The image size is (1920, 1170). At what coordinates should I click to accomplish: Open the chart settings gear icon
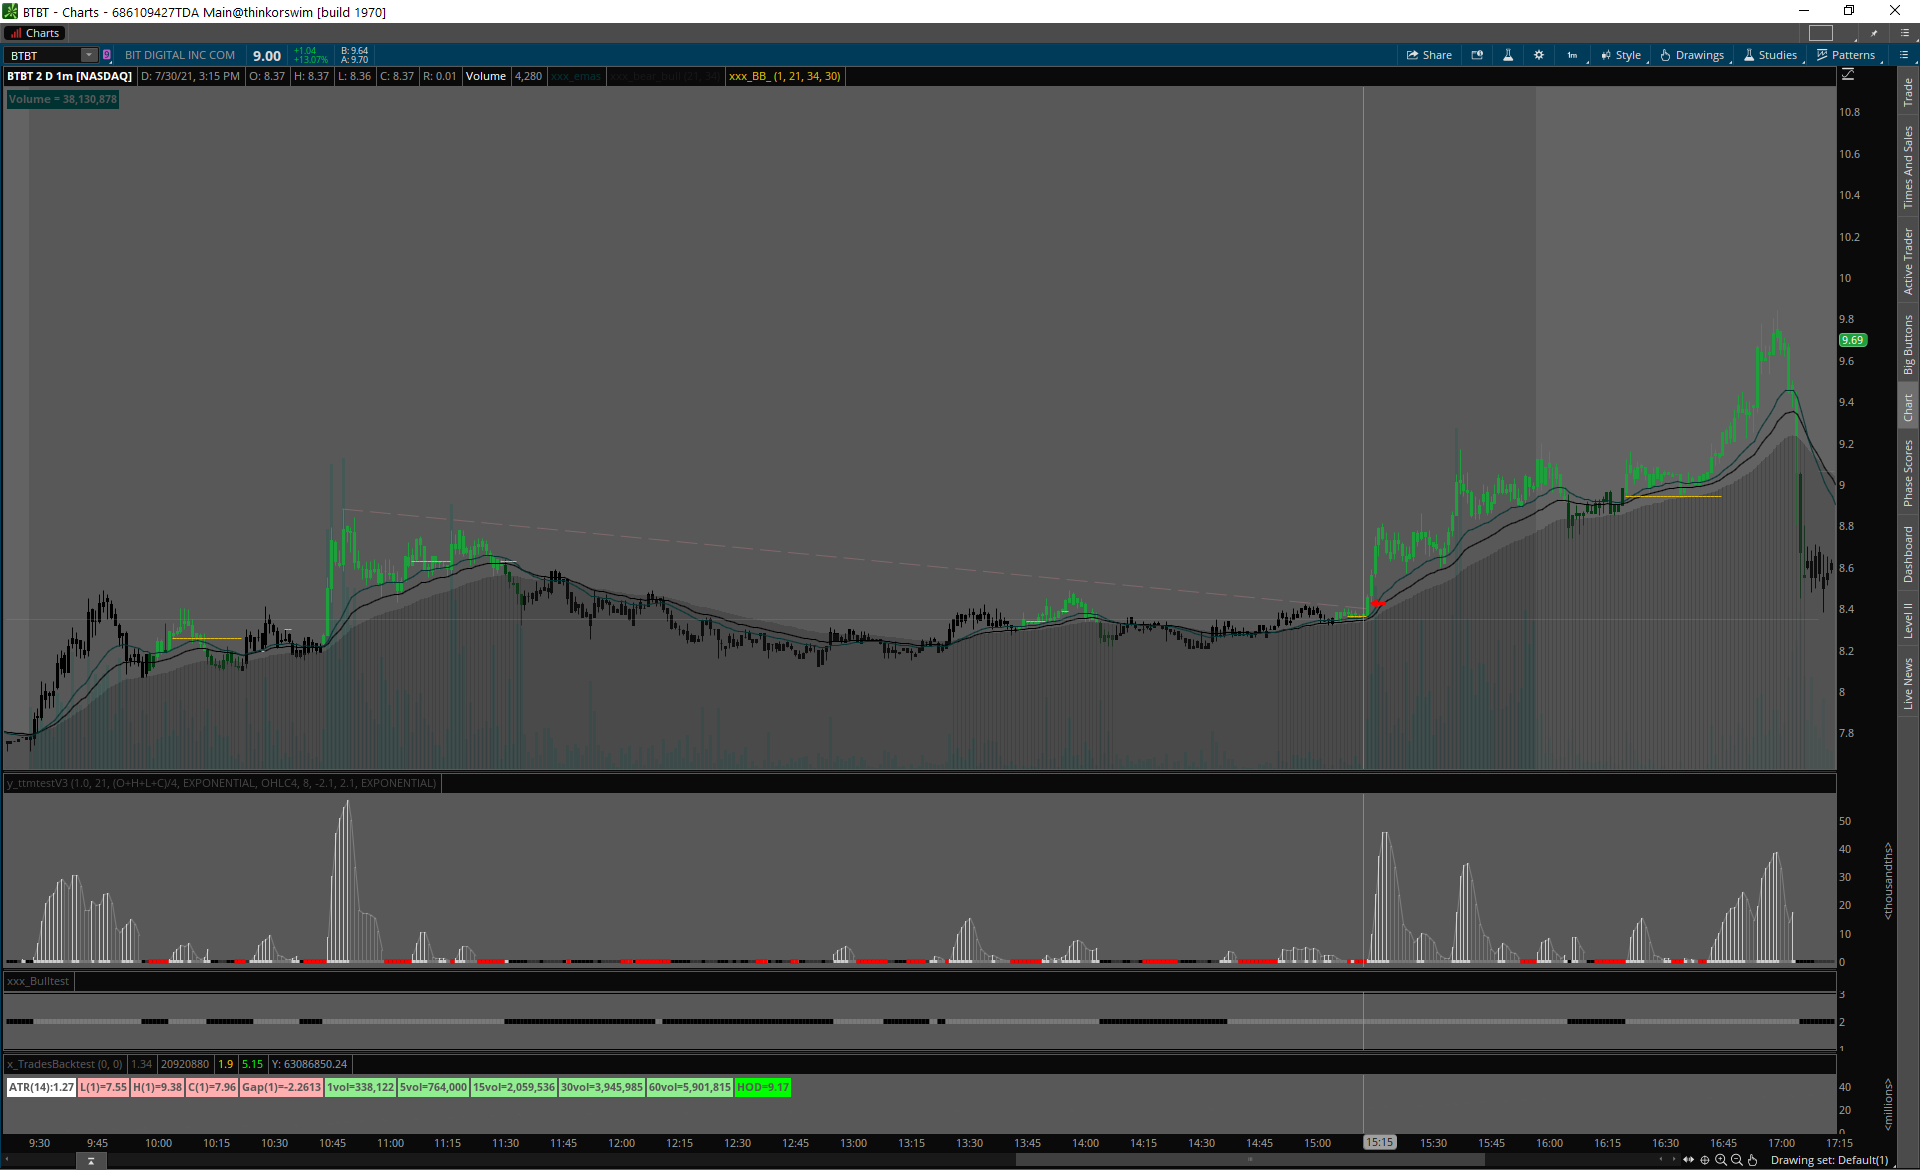click(1539, 55)
